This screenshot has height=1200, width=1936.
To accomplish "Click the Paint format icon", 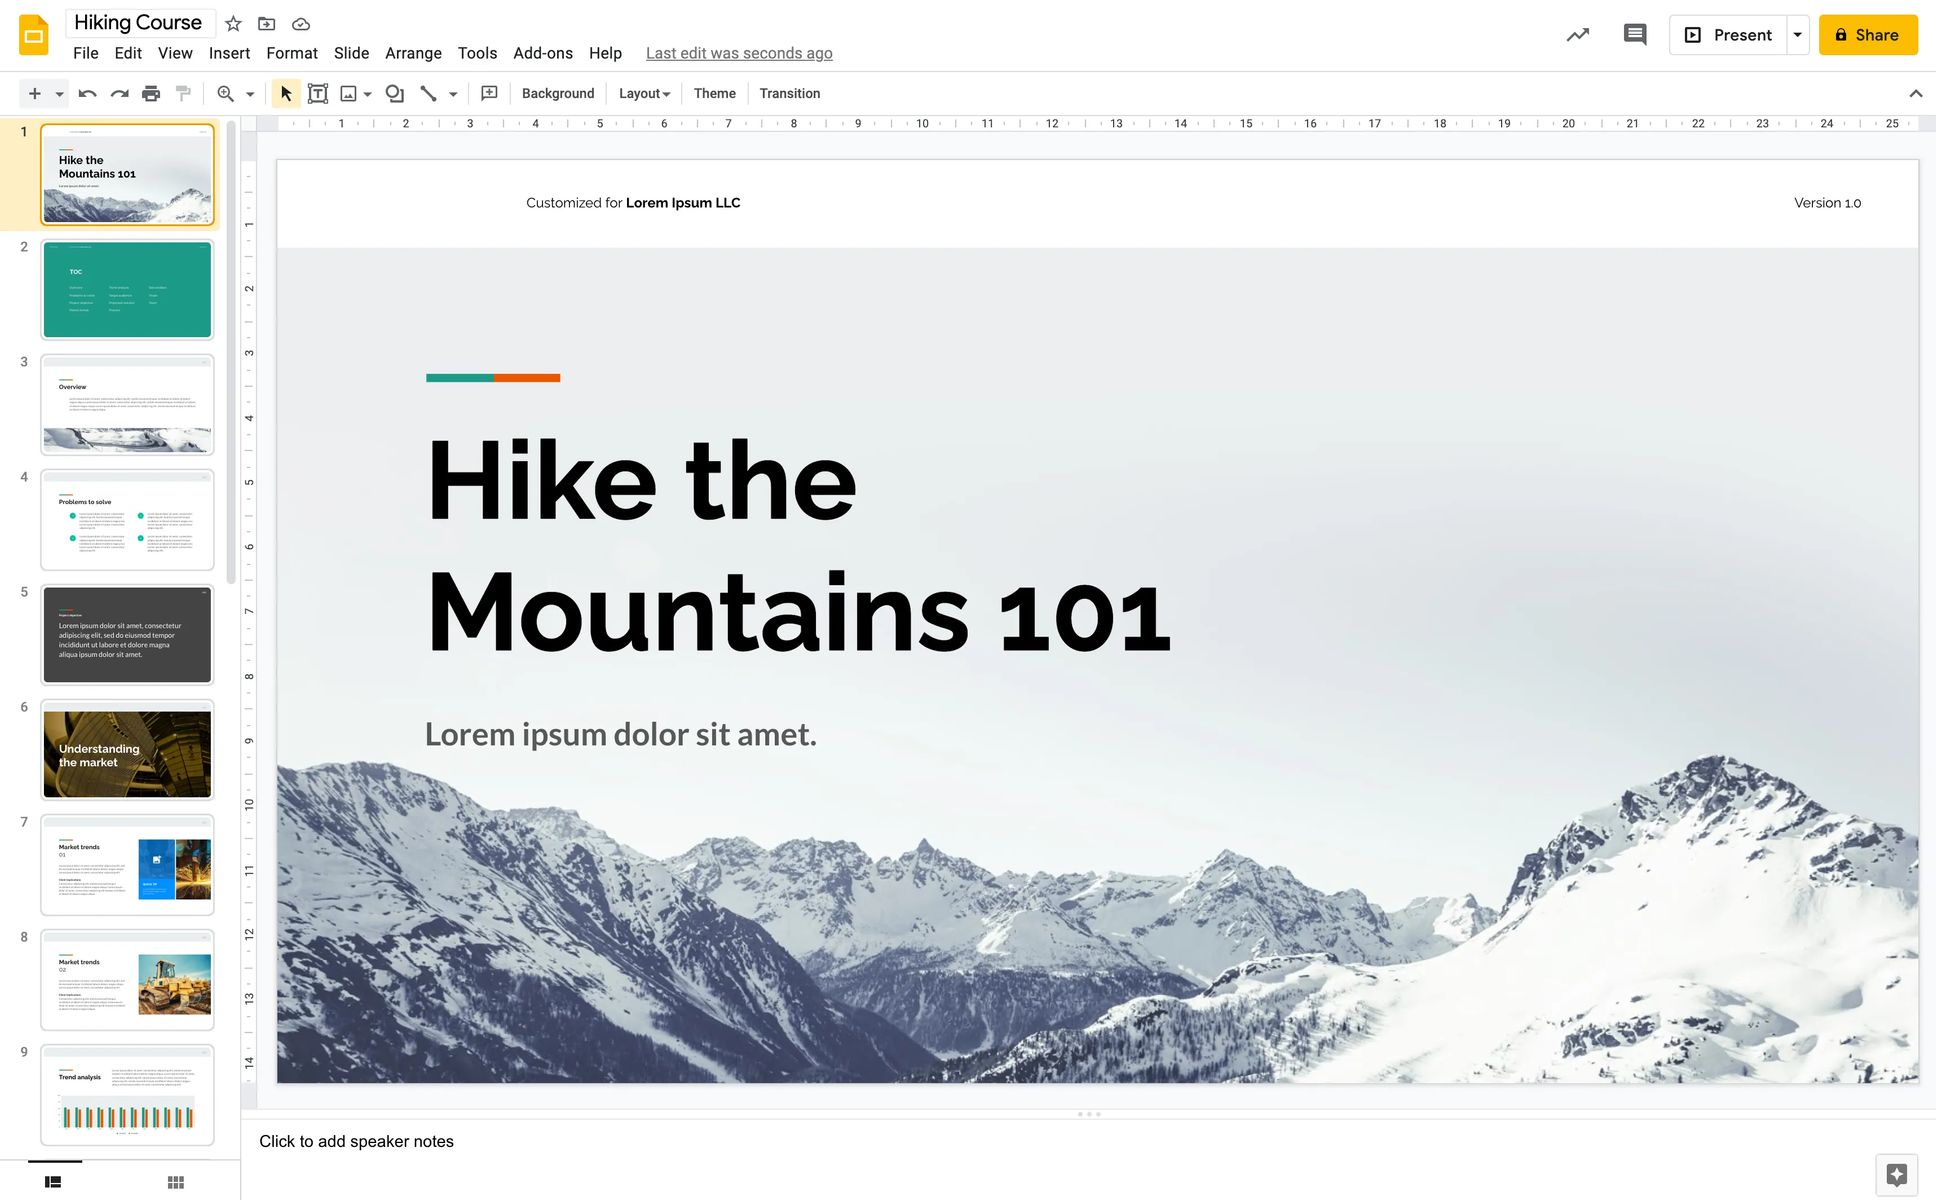I will click(182, 93).
